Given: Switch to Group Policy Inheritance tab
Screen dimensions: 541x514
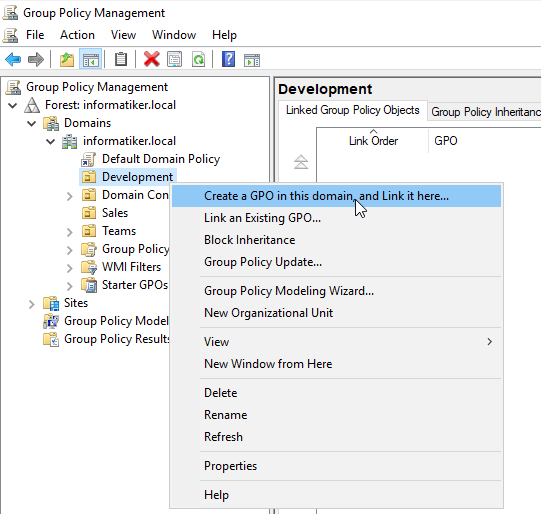Looking at the screenshot, I should pyautogui.click(x=485, y=112).
